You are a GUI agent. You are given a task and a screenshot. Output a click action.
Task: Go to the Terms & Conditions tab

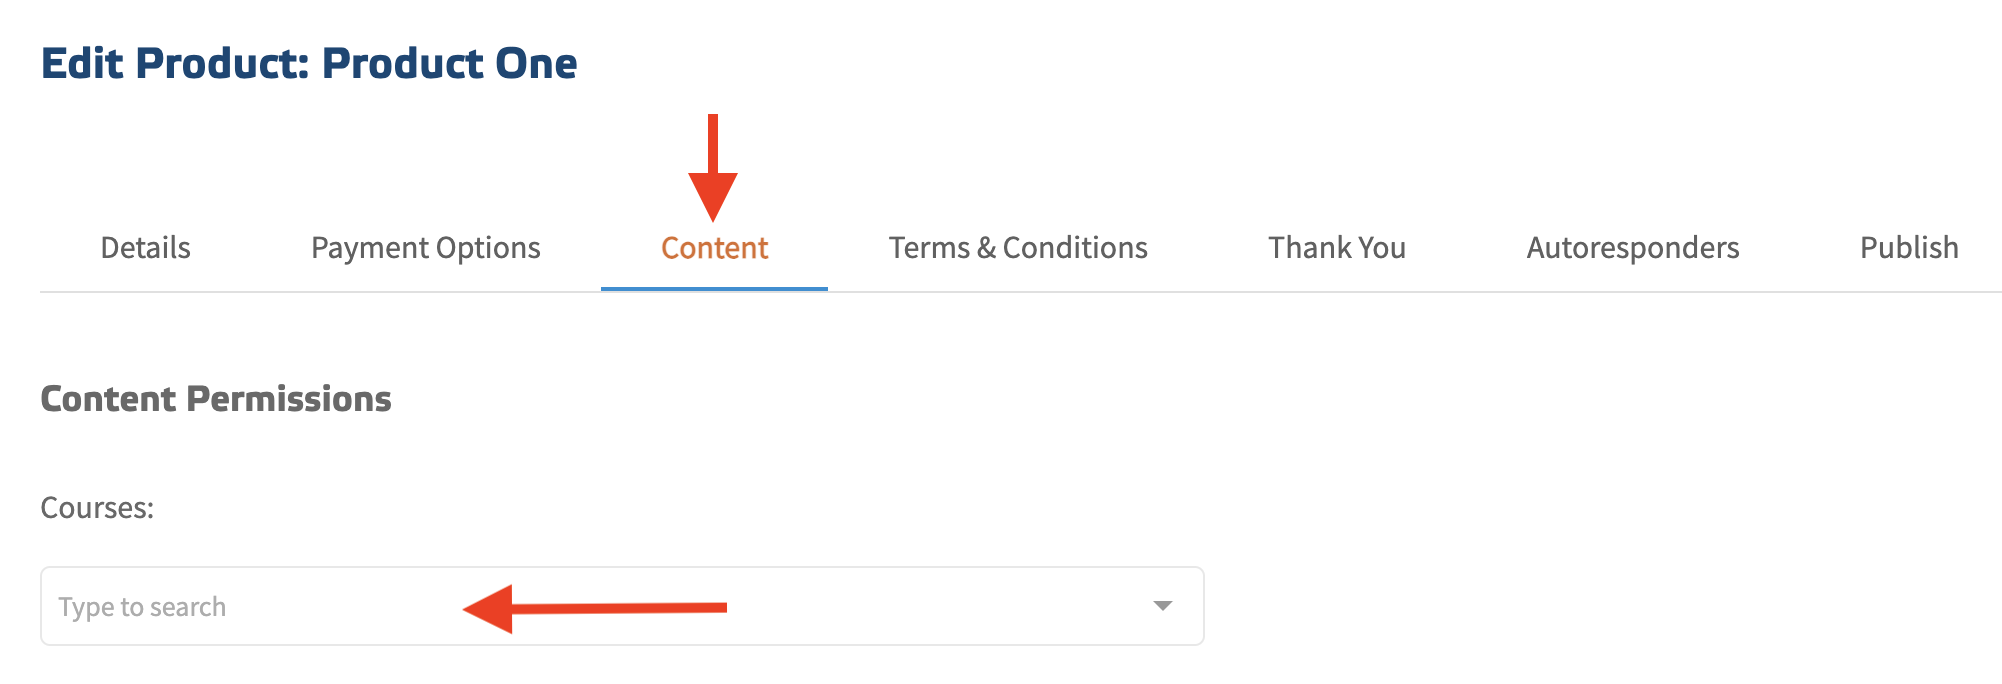click(x=1018, y=248)
